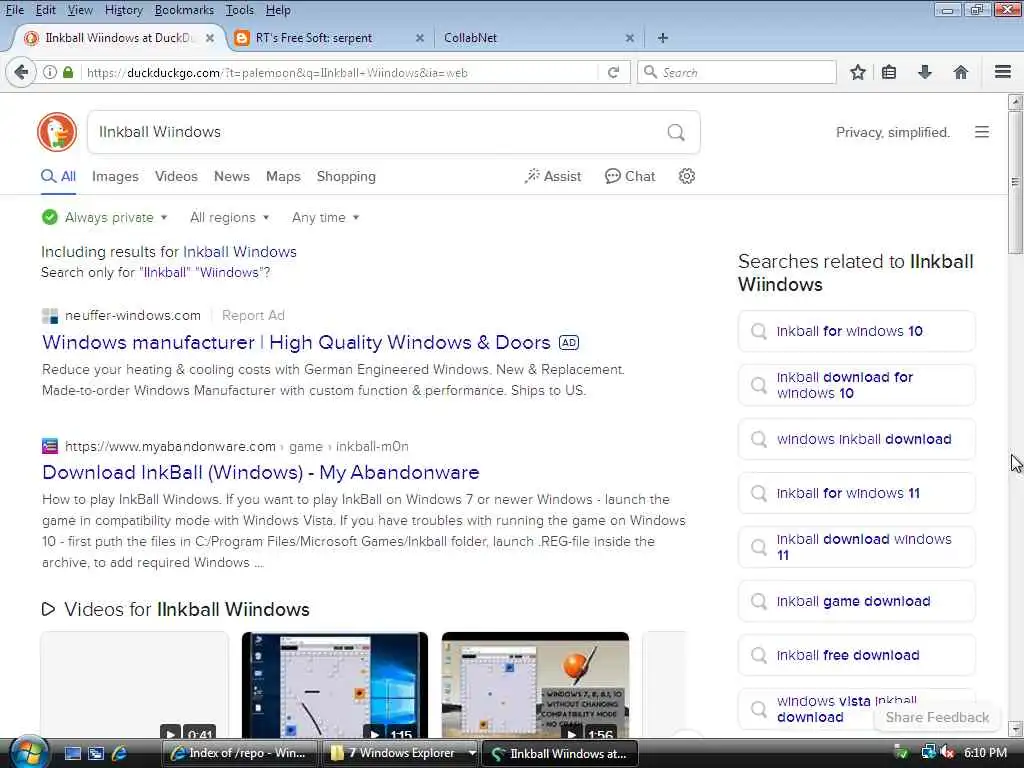Screen dimensions: 1024x768
Task: Open the Tools menu
Action: pyautogui.click(x=240, y=10)
